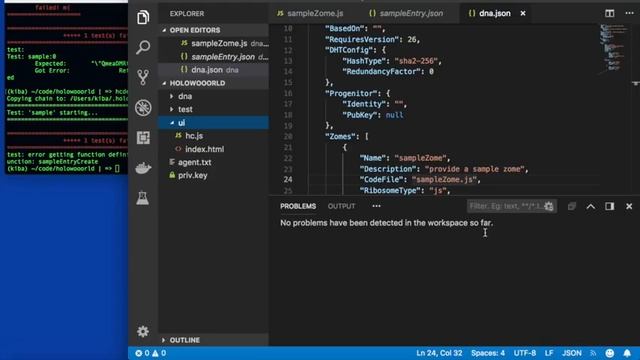Open editor More Actions menu
The width and height of the screenshot is (640, 360).
(629, 13)
